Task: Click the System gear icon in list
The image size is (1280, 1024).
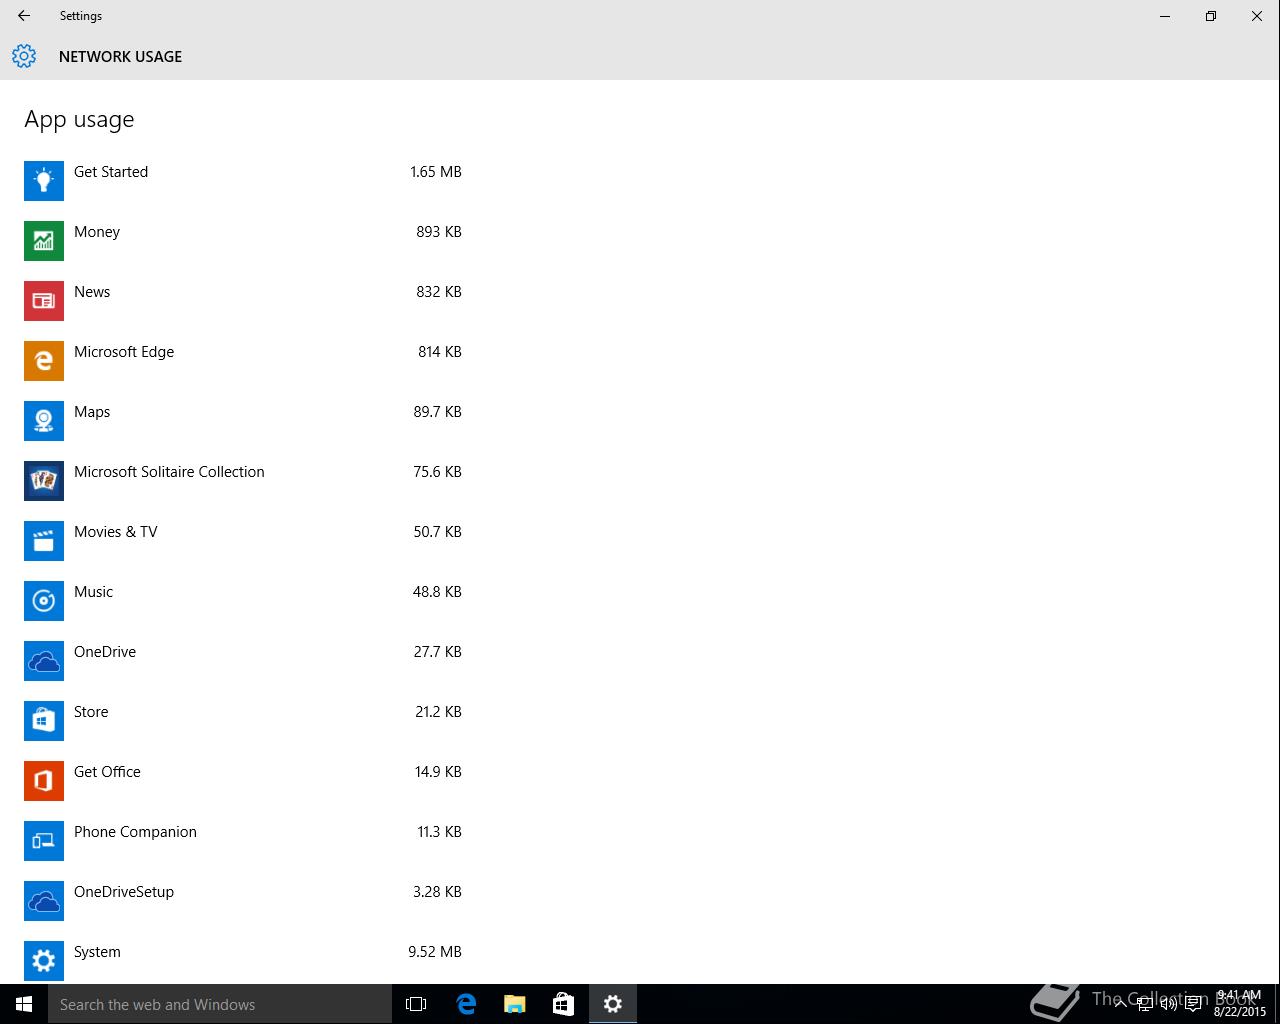Action: (44, 960)
